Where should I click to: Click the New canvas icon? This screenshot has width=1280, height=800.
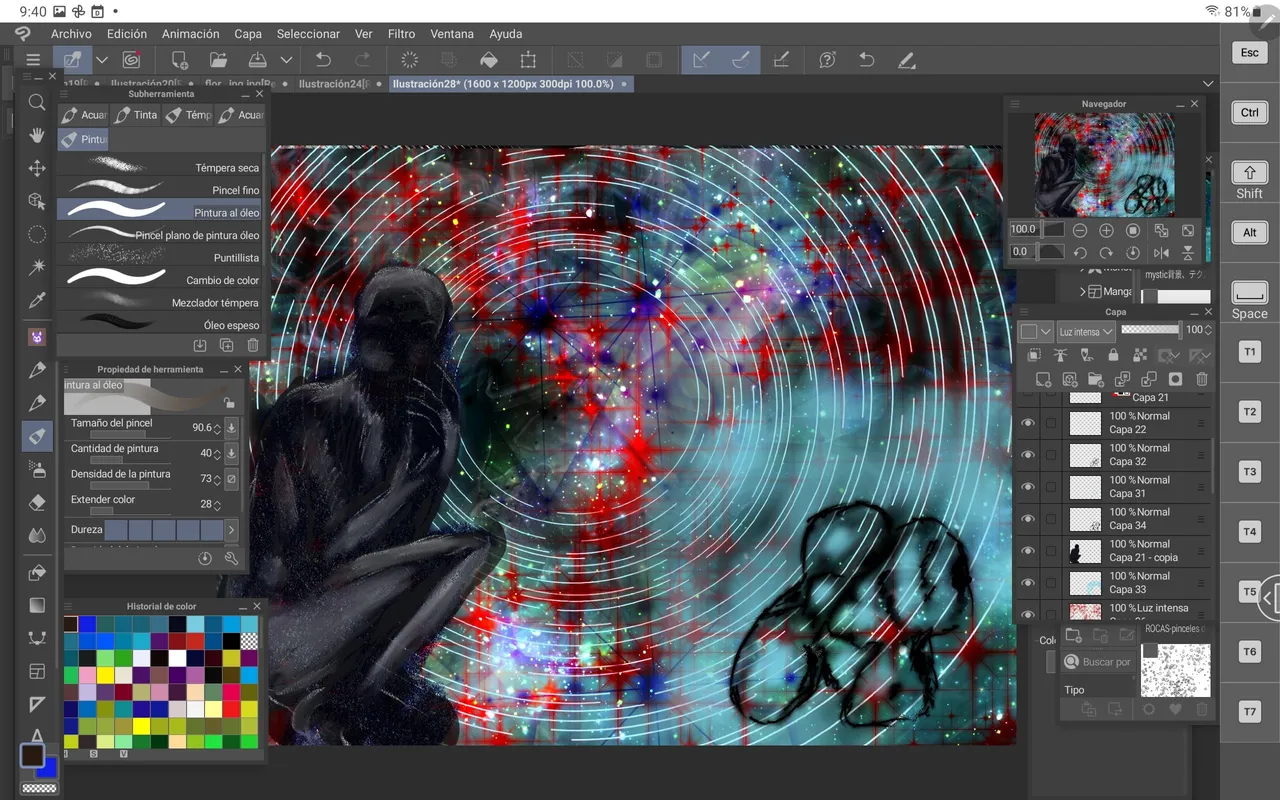(179, 60)
